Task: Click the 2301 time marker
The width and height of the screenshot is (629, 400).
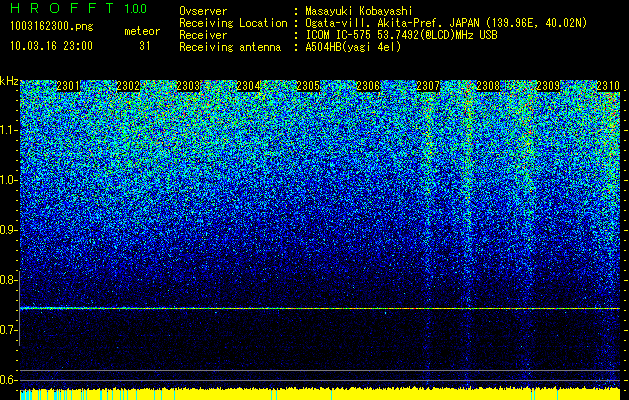Action: click(x=68, y=86)
